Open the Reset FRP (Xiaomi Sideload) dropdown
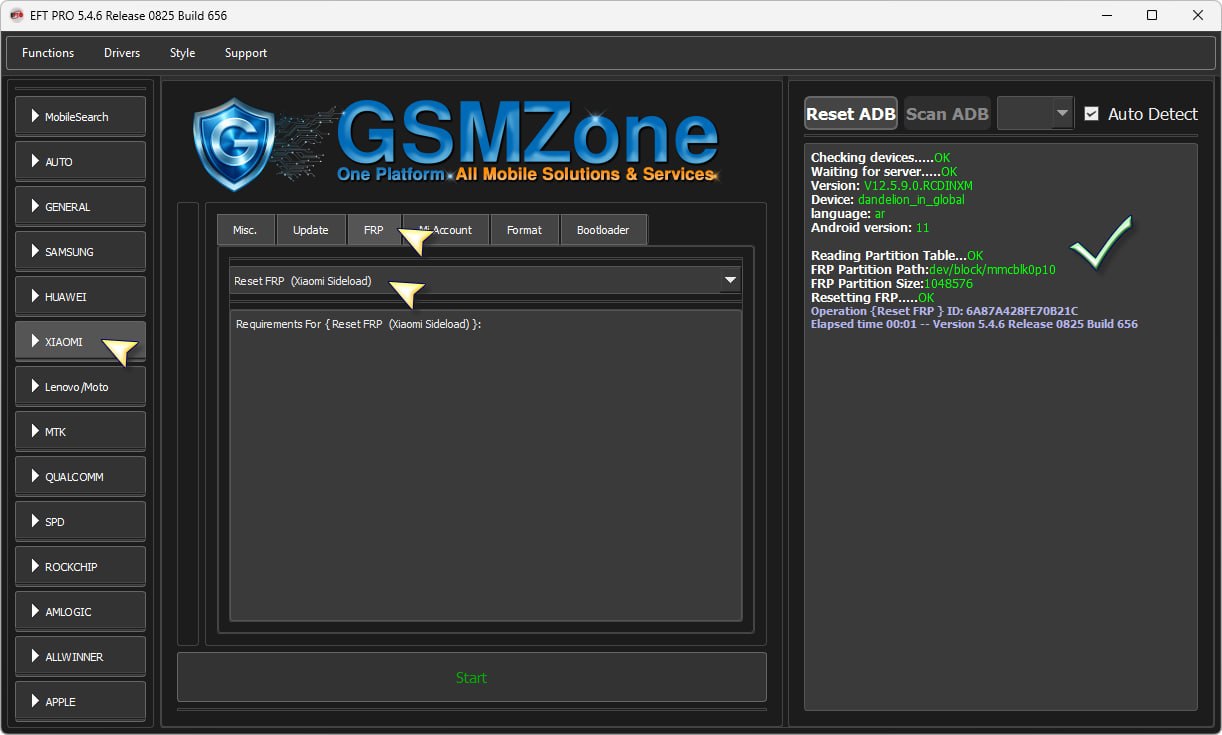The width and height of the screenshot is (1222, 735). [x=485, y=281]
